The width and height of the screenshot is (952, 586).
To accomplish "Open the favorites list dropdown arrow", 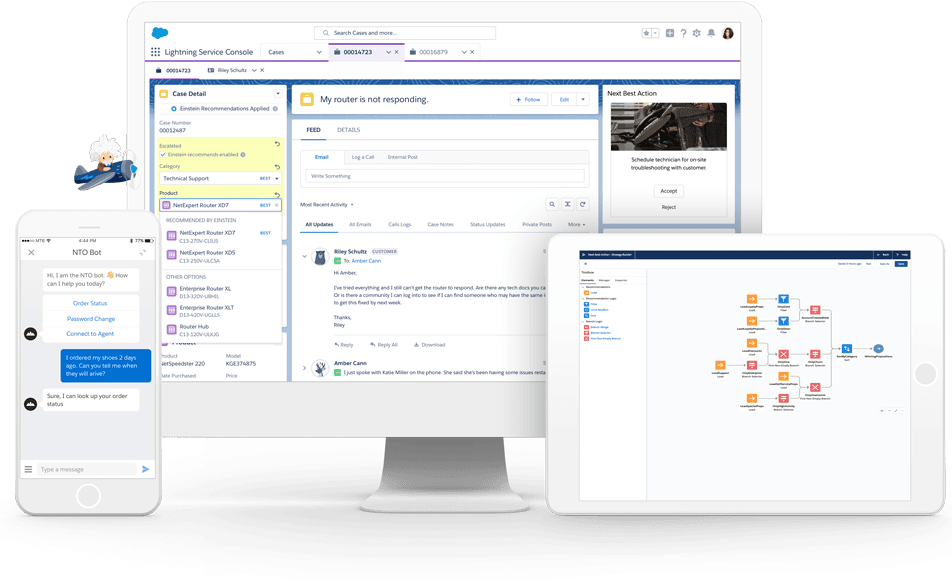I will [x=655, y=33].
